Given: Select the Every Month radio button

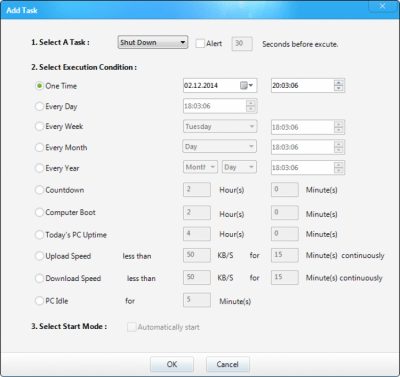Looking at the screenshot, I should pyautogui.click(x=39, y=147).
